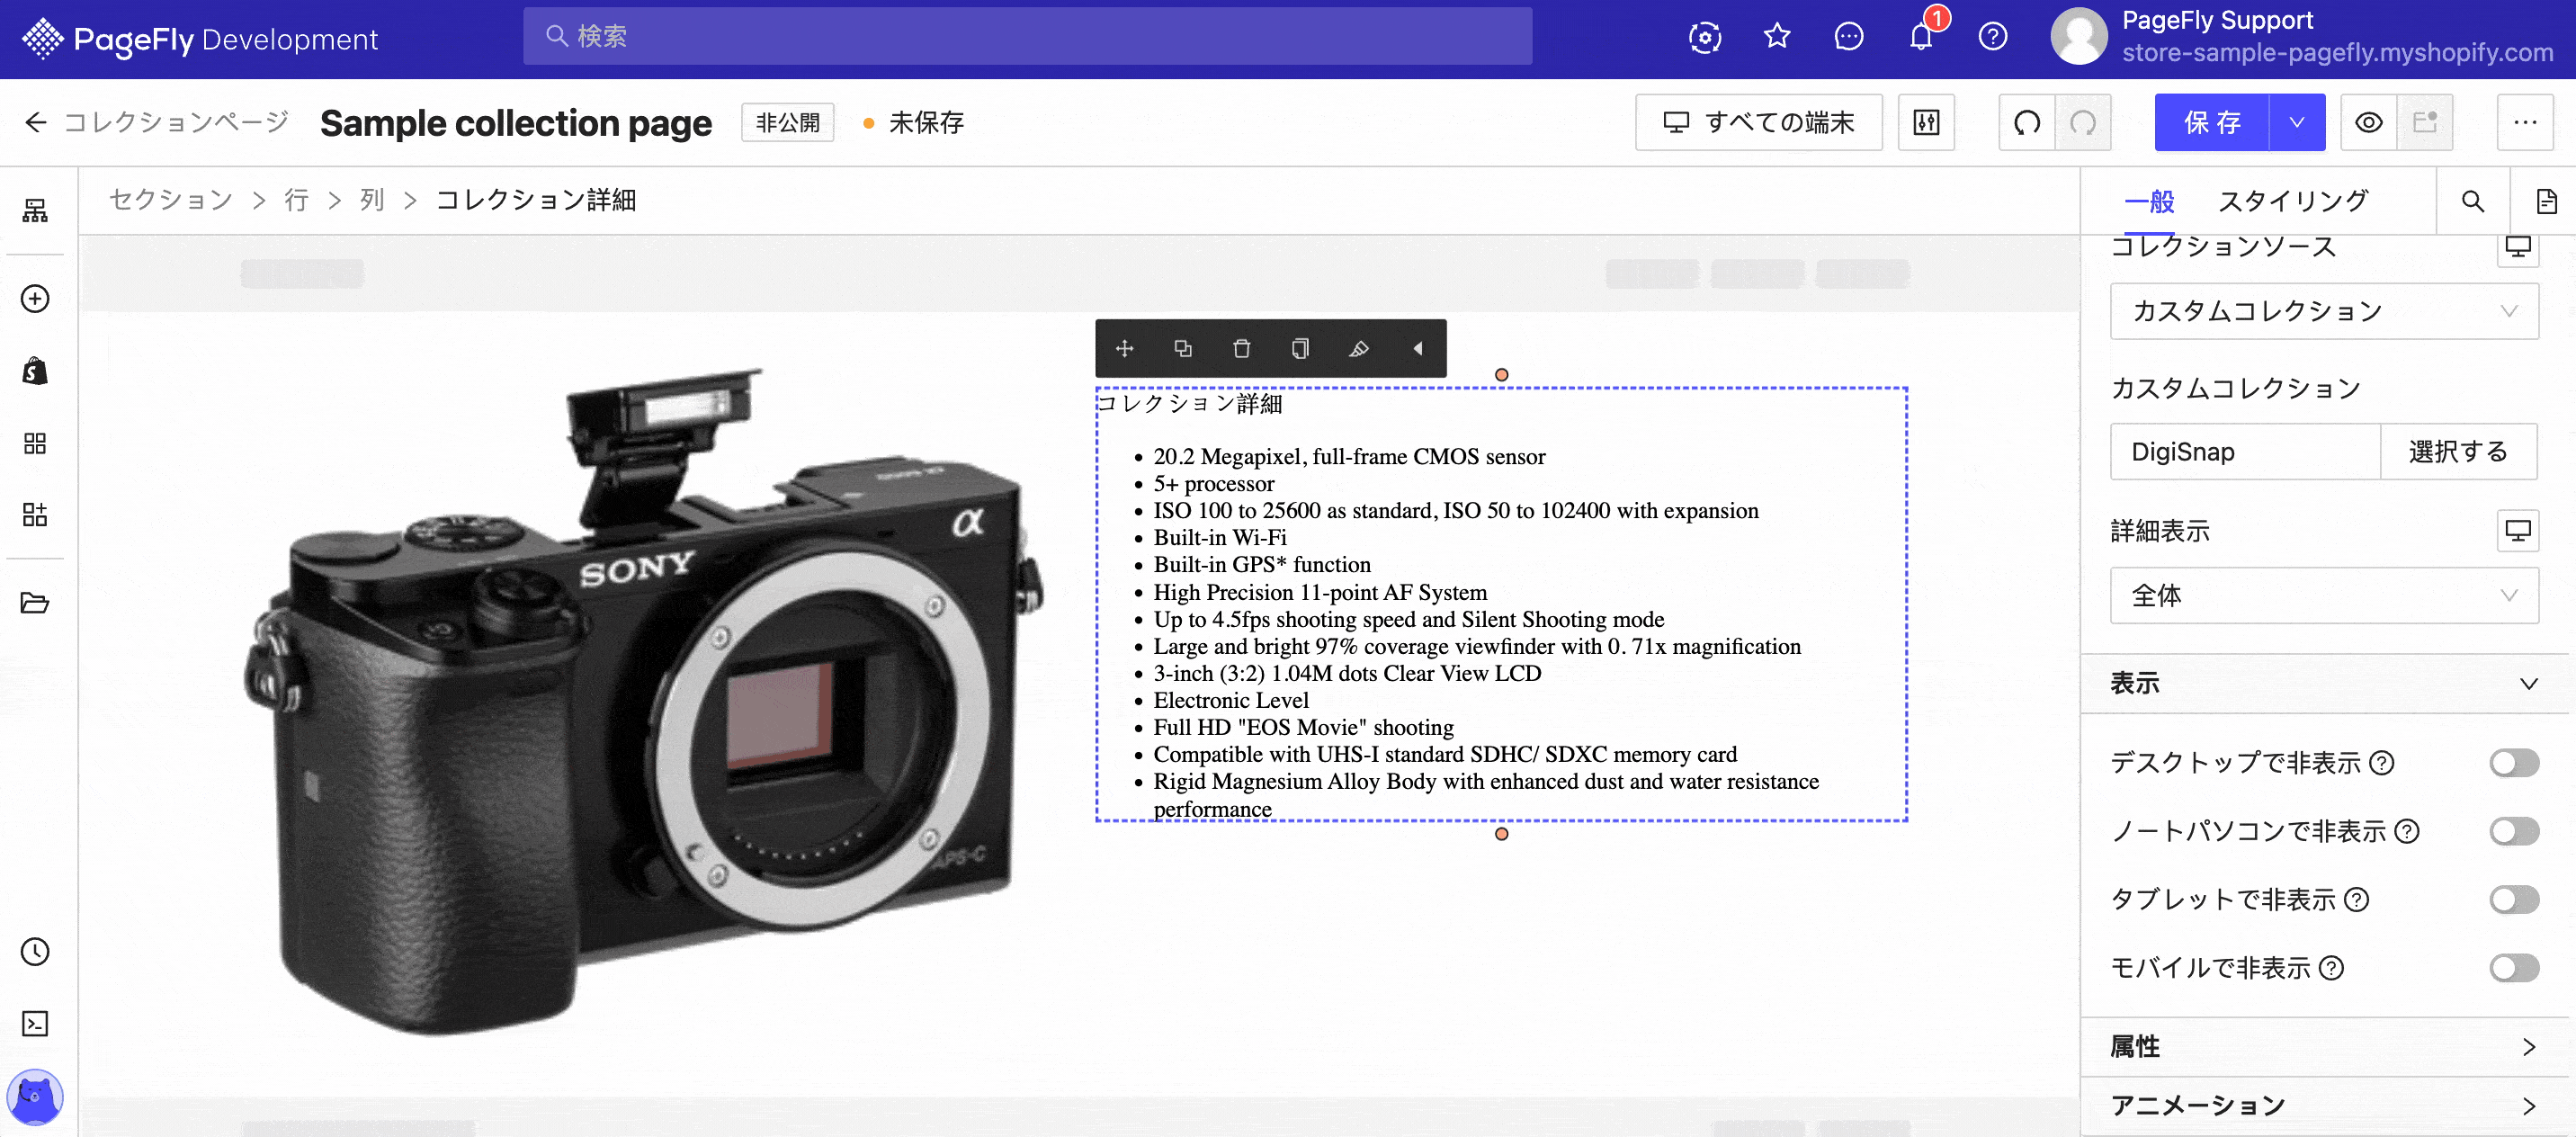Go back to コレクションページ
Screen dimensions: 2576x1137
click(156, 123)
